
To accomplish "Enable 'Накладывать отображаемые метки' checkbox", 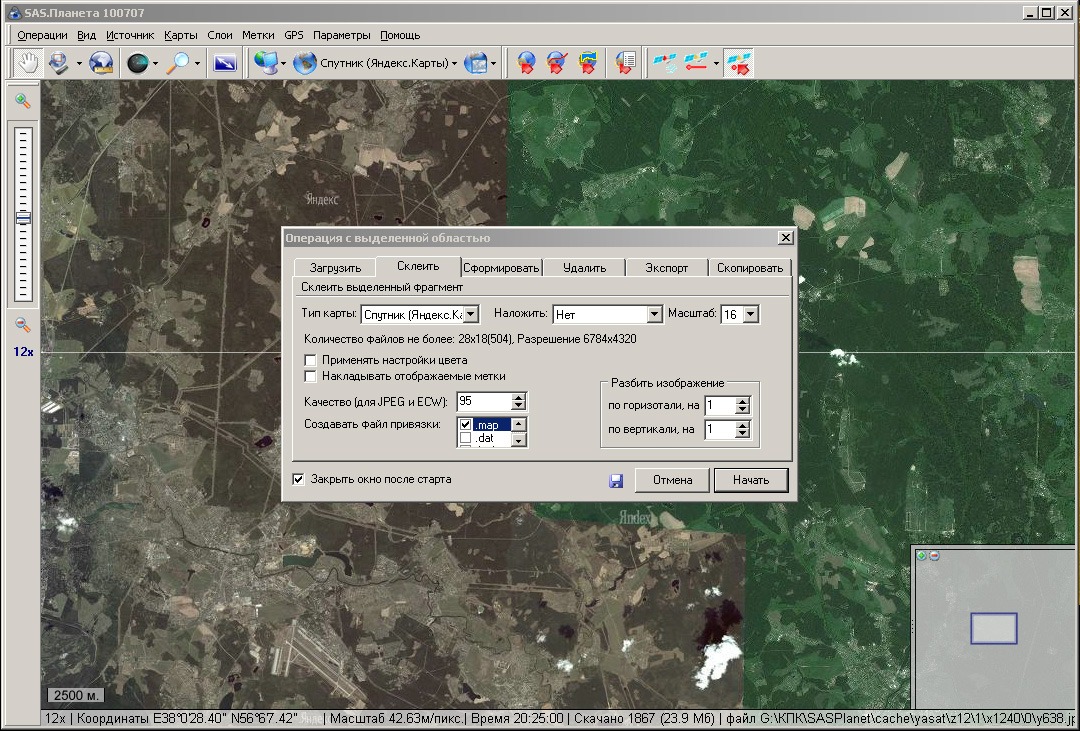I will pyautogui.click(x=311, y=377).
